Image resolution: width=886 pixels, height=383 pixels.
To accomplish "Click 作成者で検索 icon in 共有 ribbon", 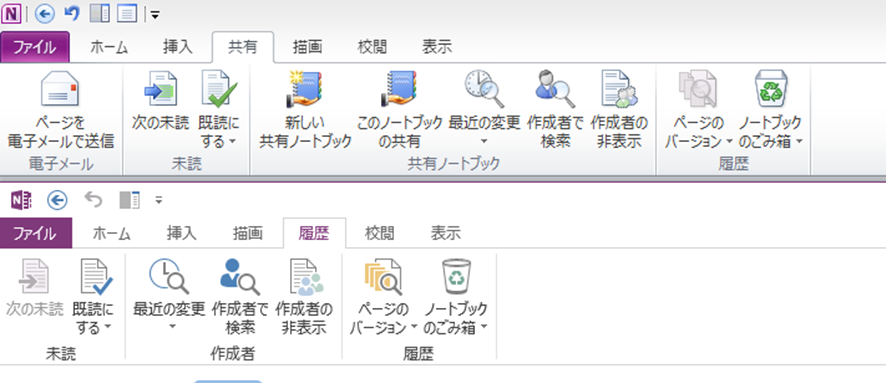I will pos(555,89).
